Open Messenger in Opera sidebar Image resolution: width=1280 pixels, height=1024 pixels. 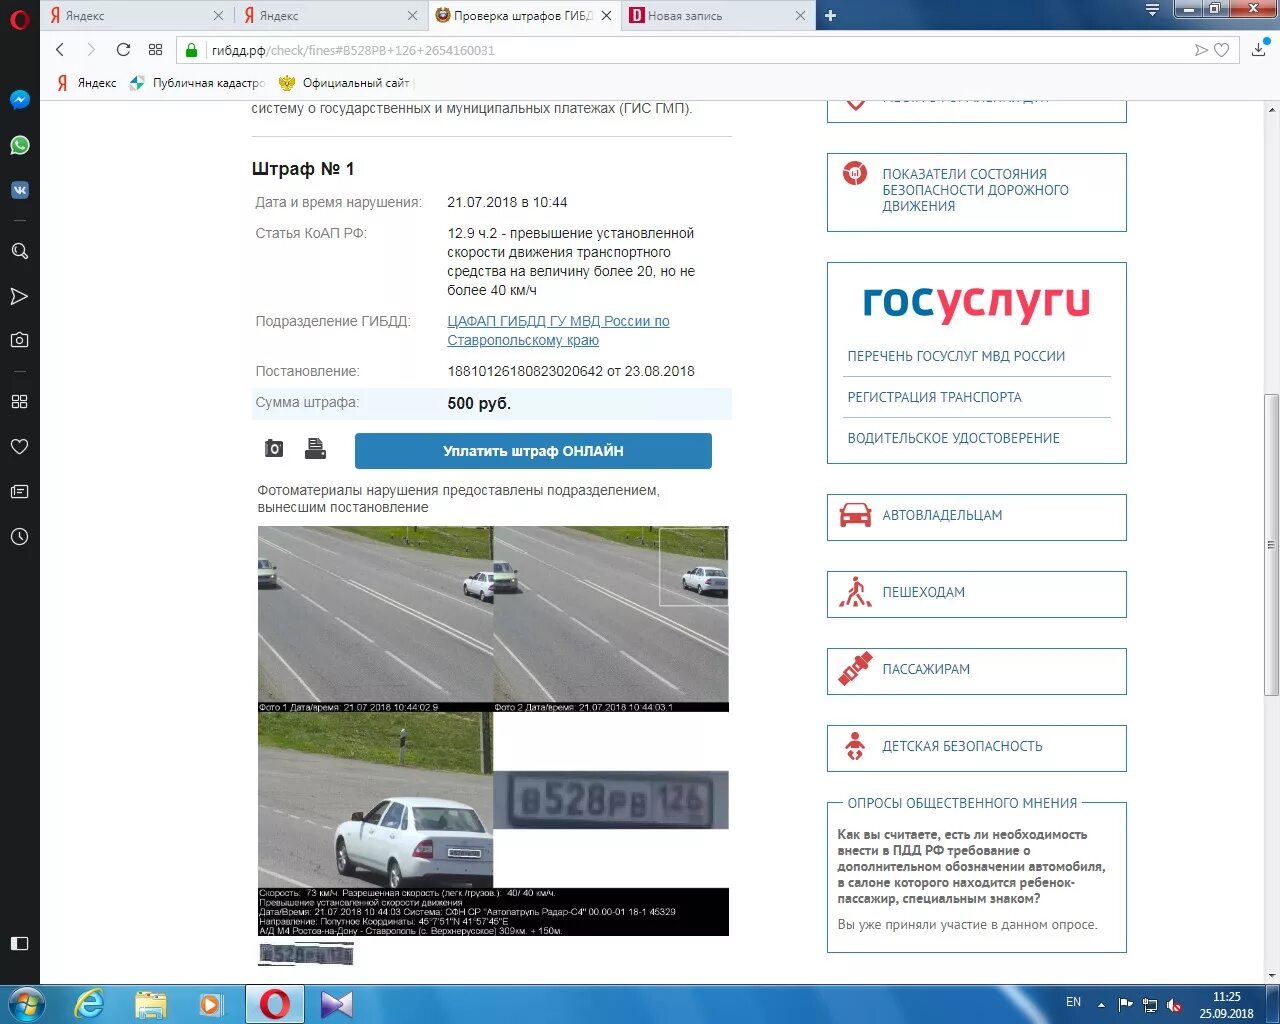[19, 100]
